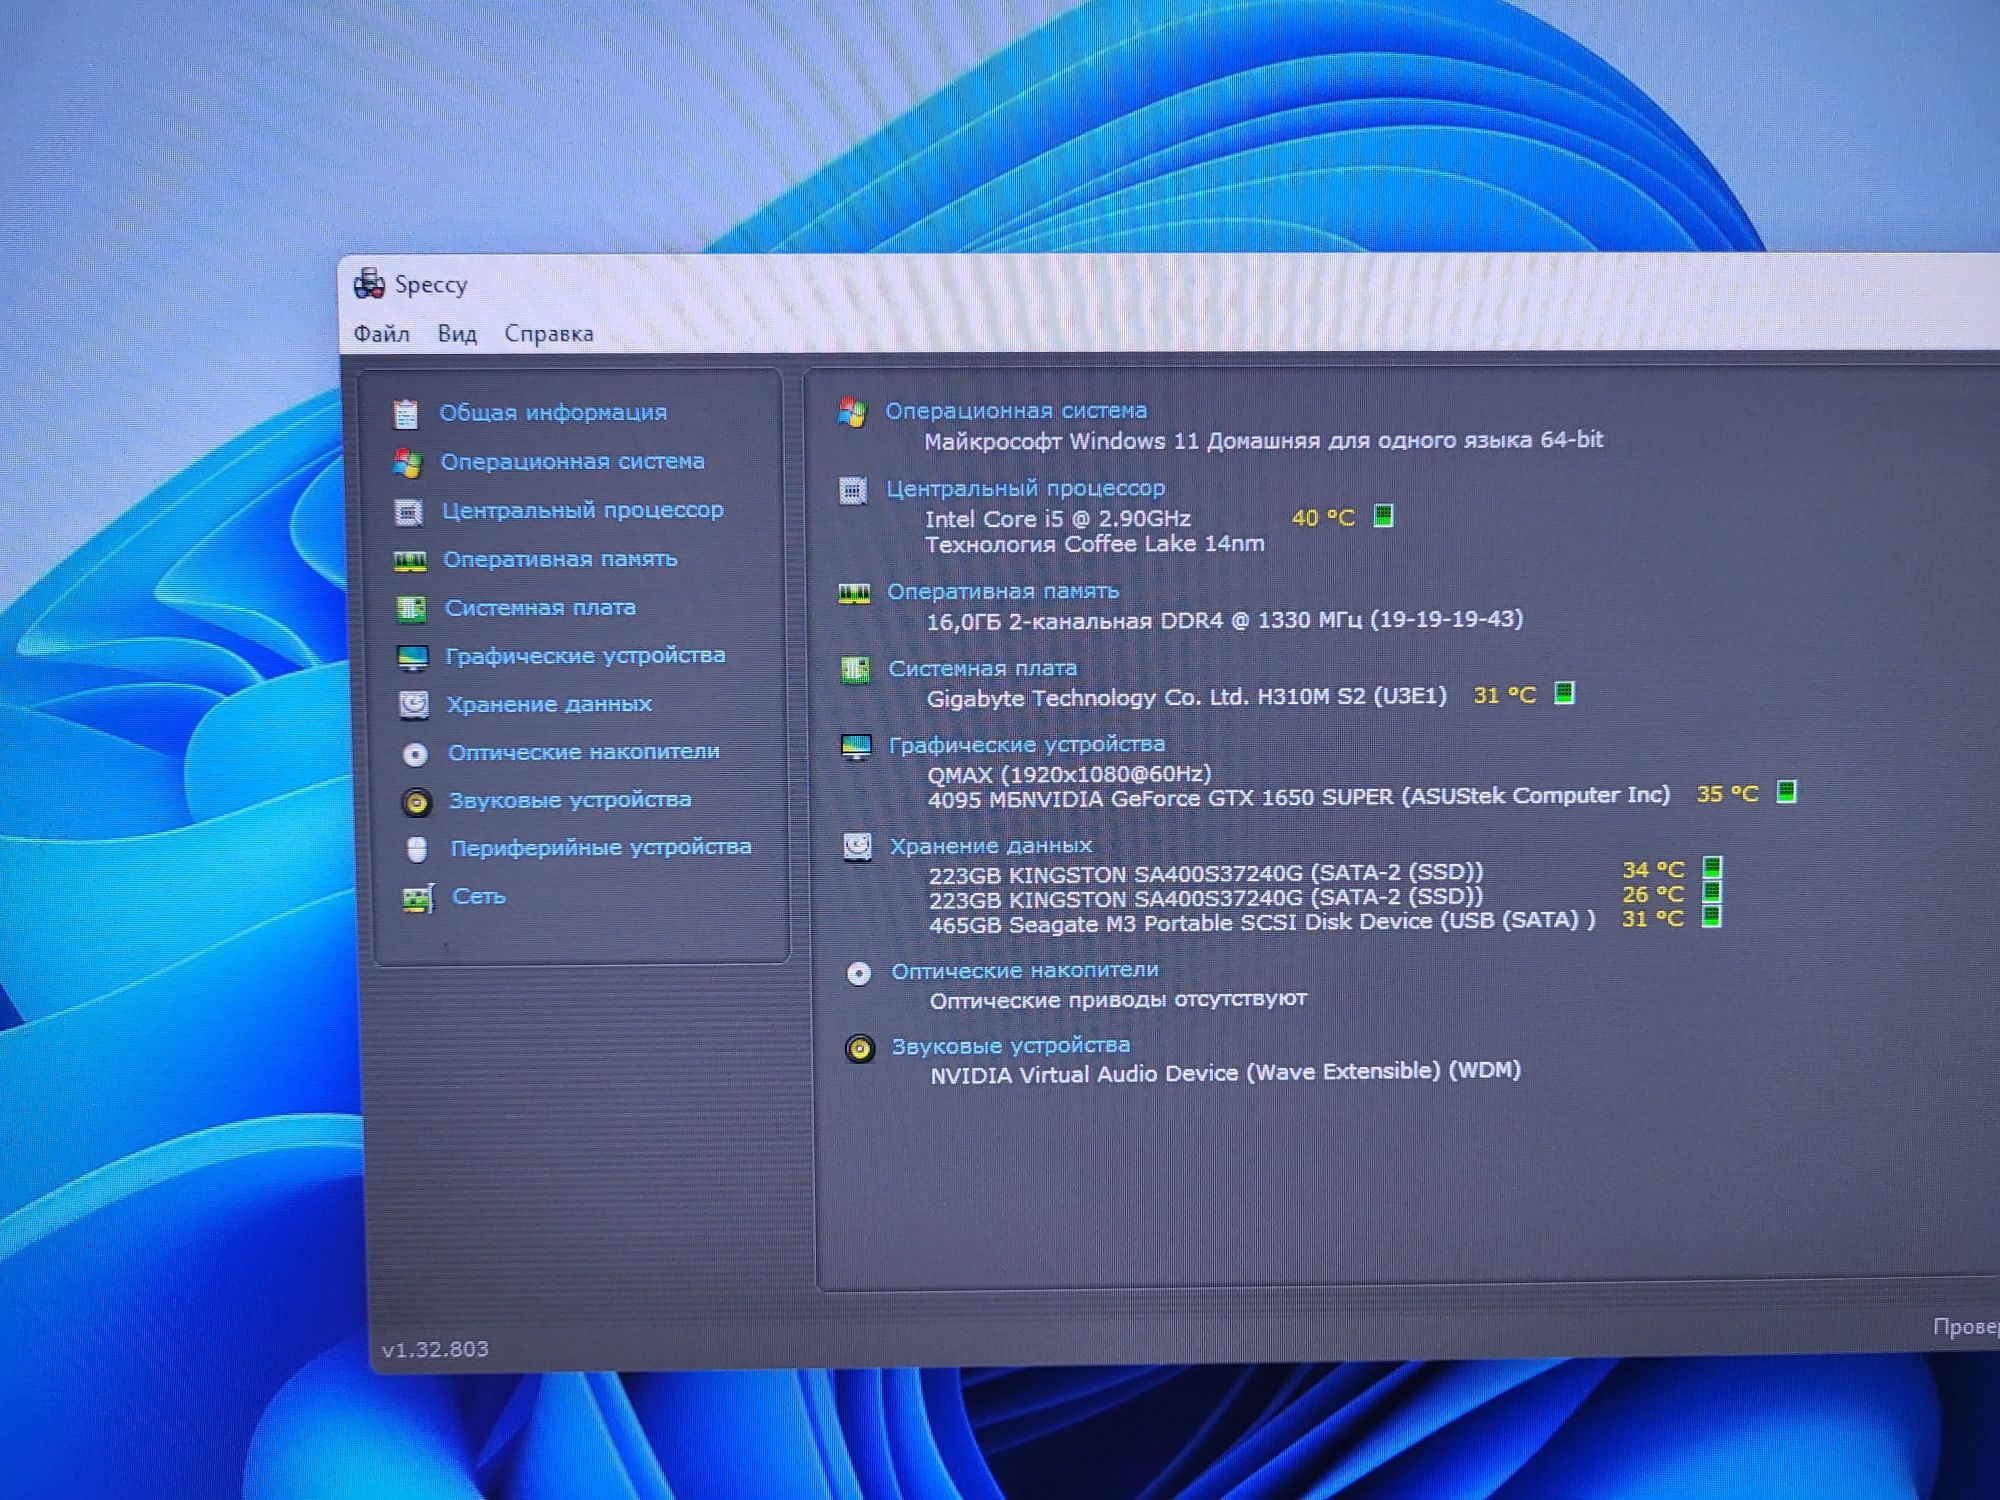Screen dimensions: 2000x1500
Task: Click QMAX (1920x1080@60Hz) monitor line
Action: pos(1069,774)
